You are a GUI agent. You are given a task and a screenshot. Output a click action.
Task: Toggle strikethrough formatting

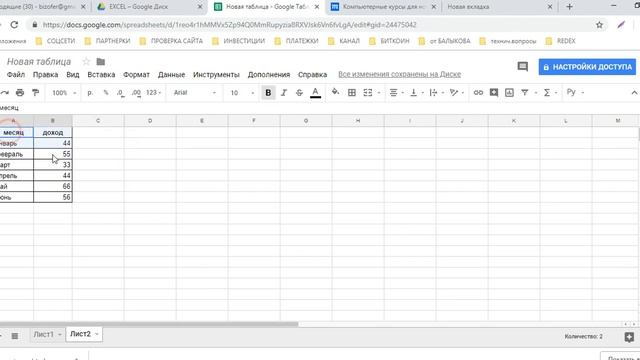tap(299, 93)
